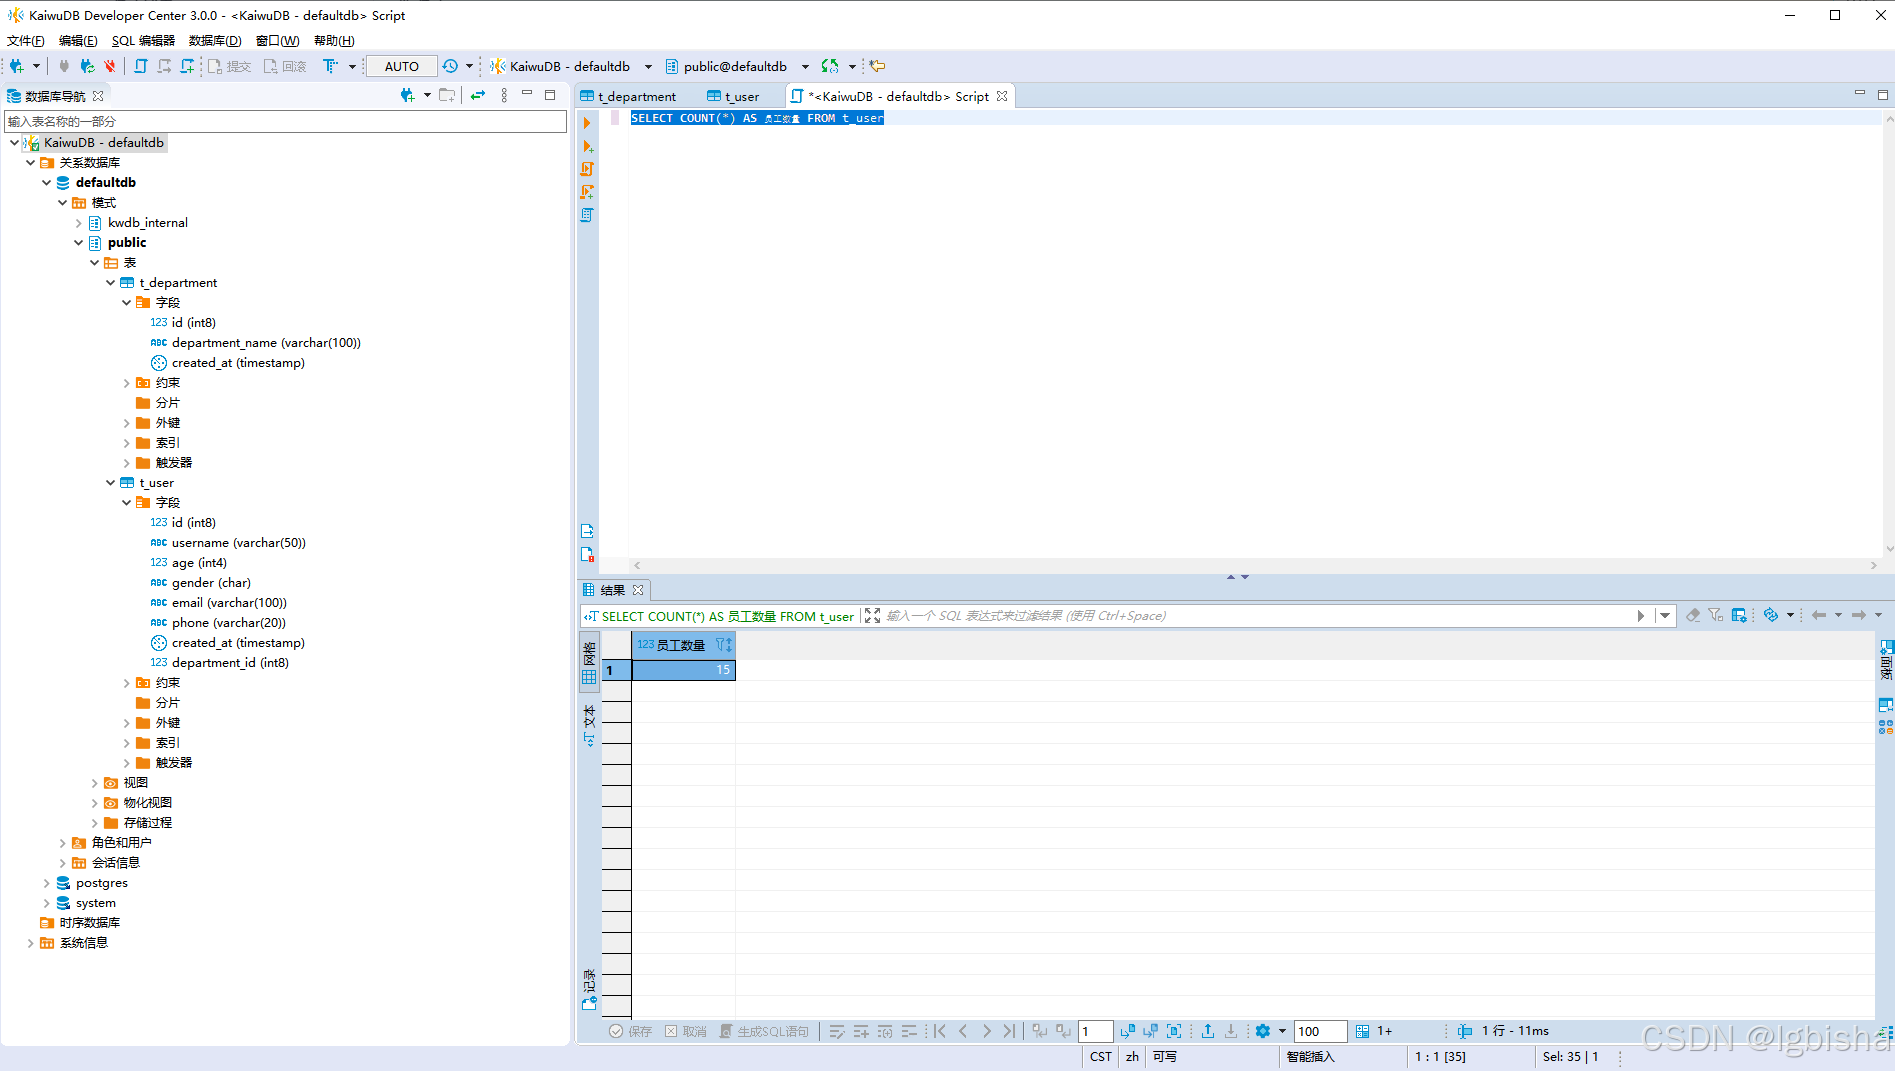The width and height of the screenshot is (1895, 1071).
Task: Open the KaiwuDB - defaultdb connection dropdown
Action: 648,67
